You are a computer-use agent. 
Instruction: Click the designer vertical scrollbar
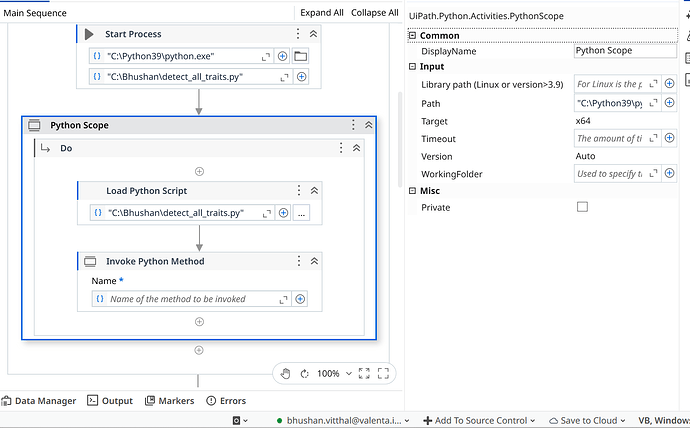[x=400, y=139]
